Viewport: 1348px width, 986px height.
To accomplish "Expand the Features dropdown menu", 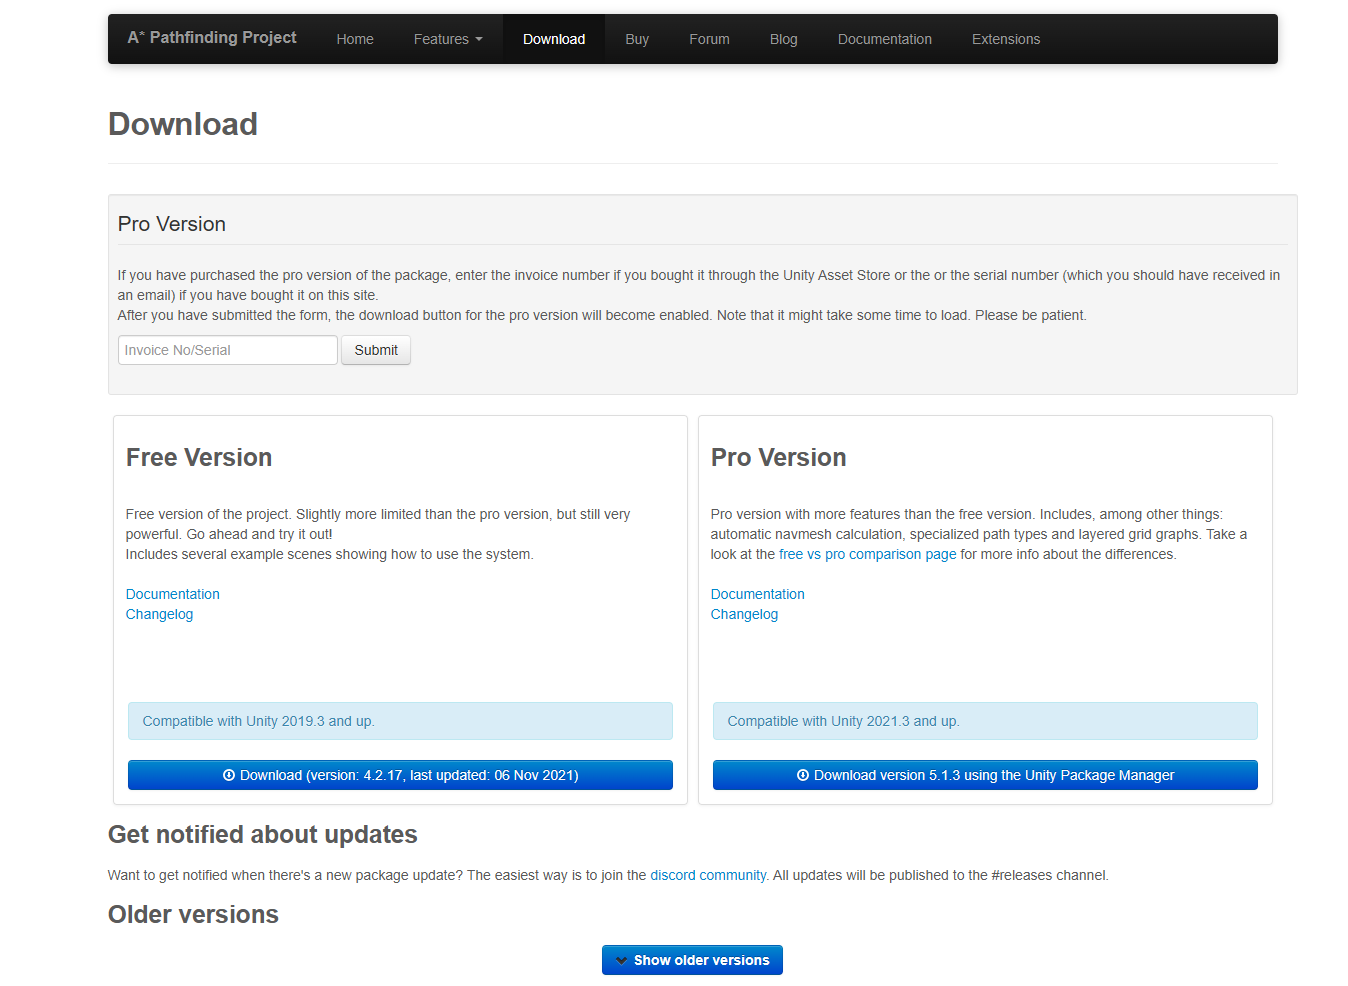I will coord(448,39).
